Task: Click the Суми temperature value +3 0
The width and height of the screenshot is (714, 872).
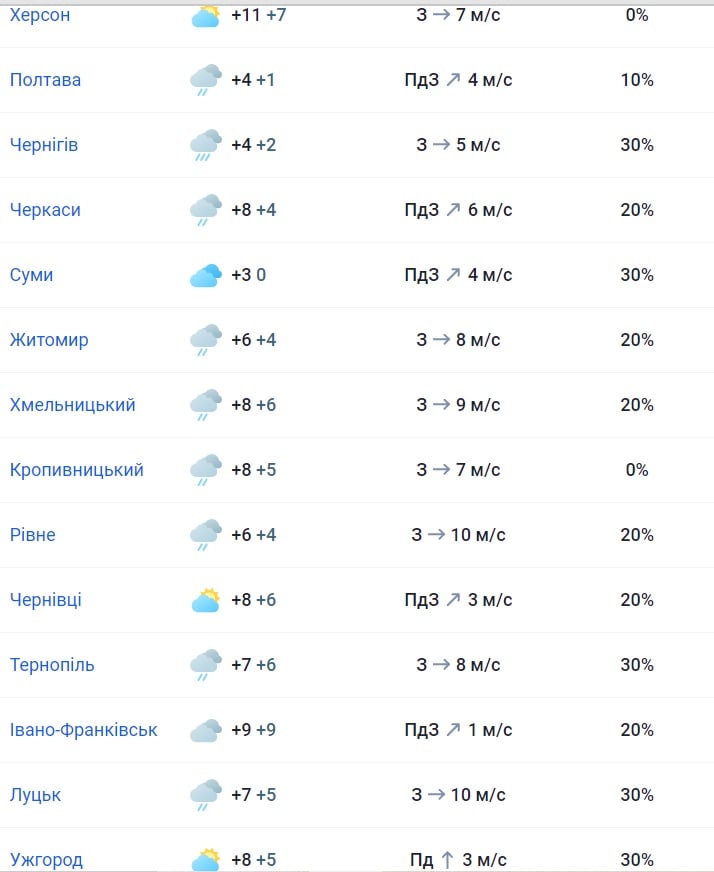Action: click(x=248, y=275)
